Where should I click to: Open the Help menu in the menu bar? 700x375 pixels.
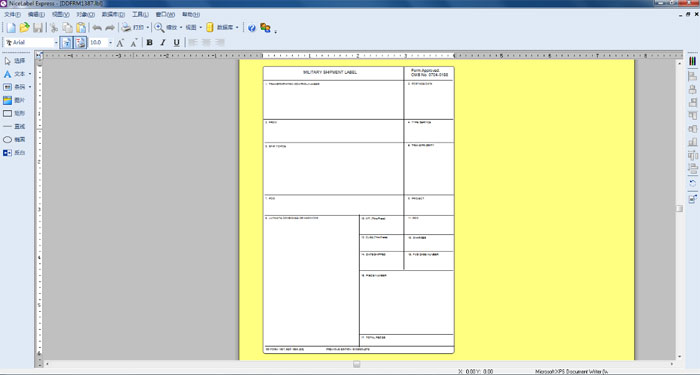coord(191,14)
